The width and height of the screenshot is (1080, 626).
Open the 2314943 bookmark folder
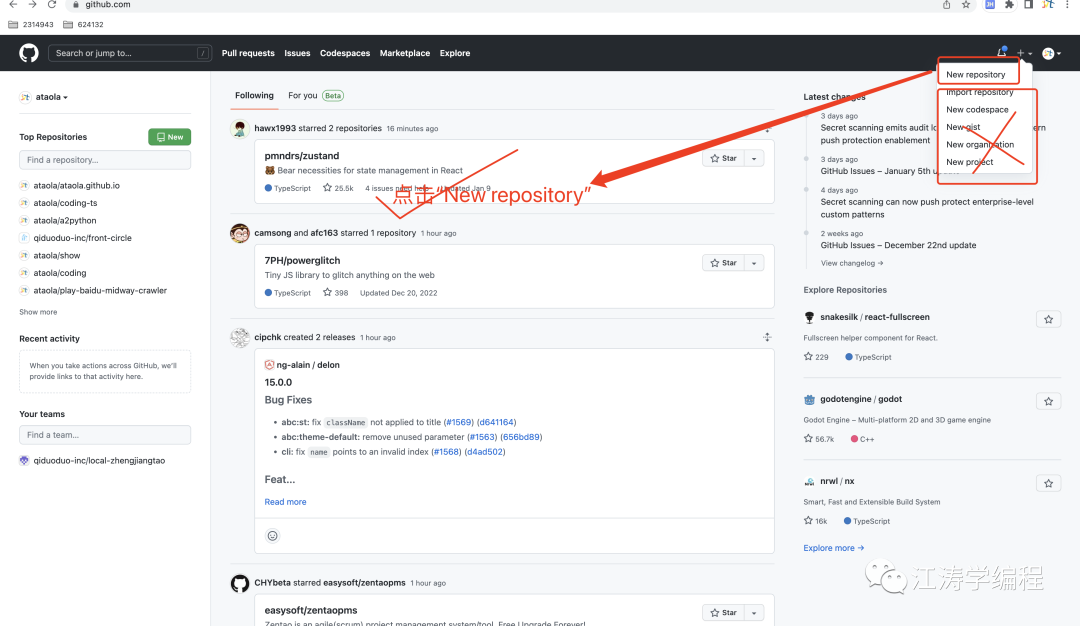click(x=31, y=24)
